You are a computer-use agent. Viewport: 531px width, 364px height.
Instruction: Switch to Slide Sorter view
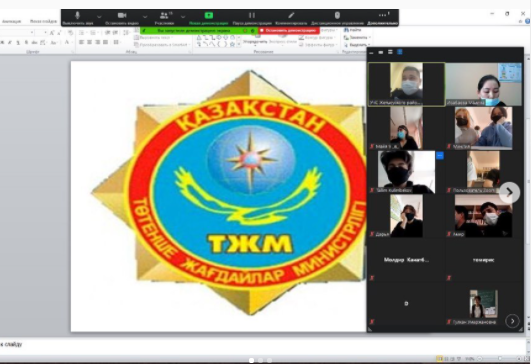point(447,358)
